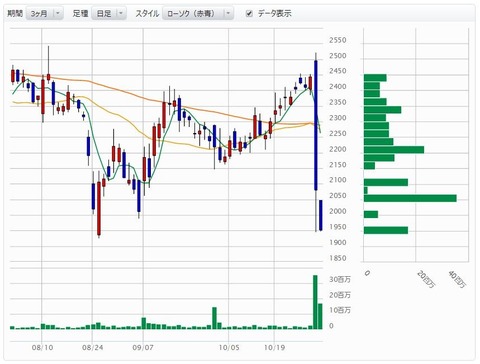Toggle the データ表示 checkbox

[x=249, y=14]
